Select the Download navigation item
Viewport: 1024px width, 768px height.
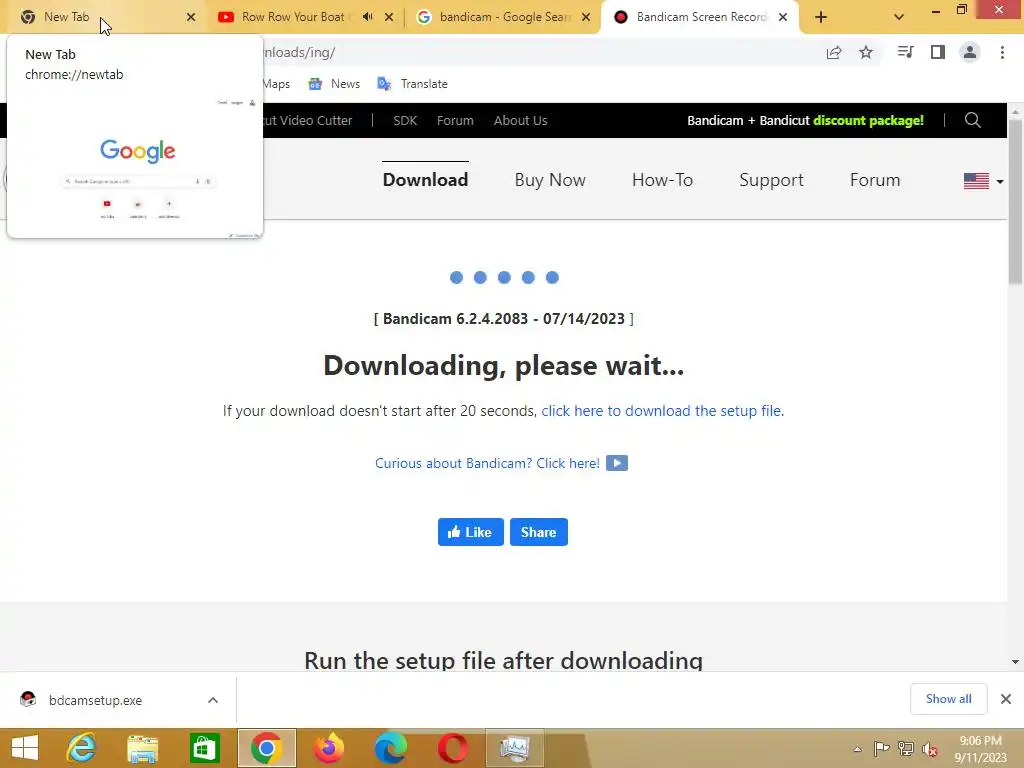click(x=425, y=180)
